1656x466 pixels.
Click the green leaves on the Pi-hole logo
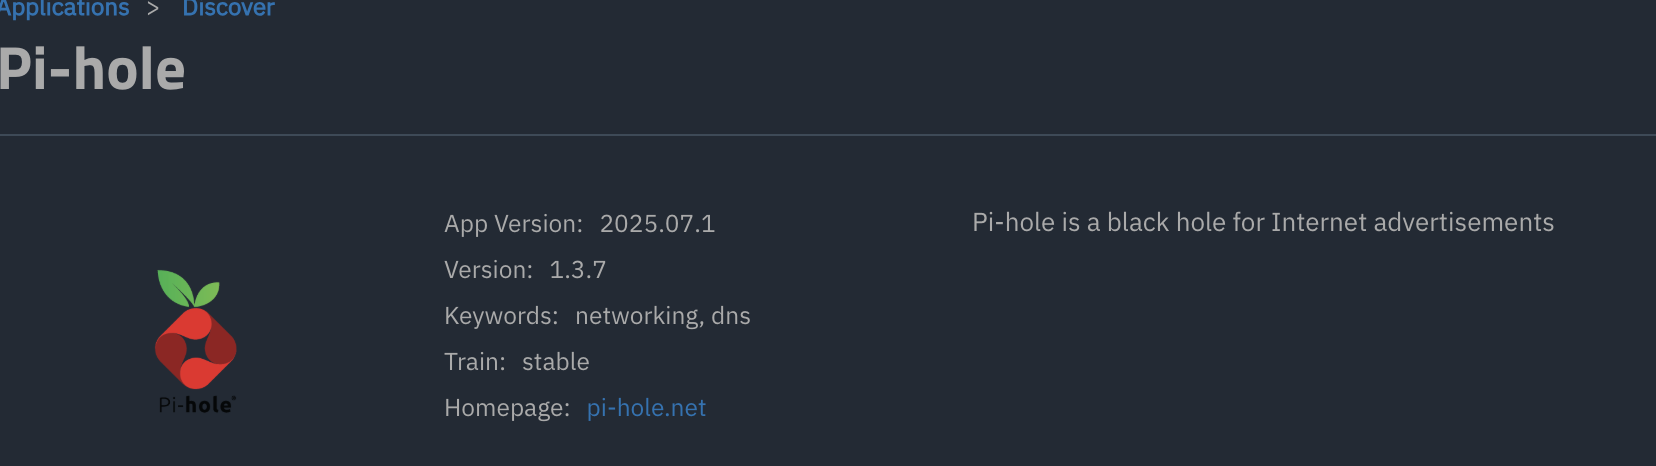coord(187,289)
